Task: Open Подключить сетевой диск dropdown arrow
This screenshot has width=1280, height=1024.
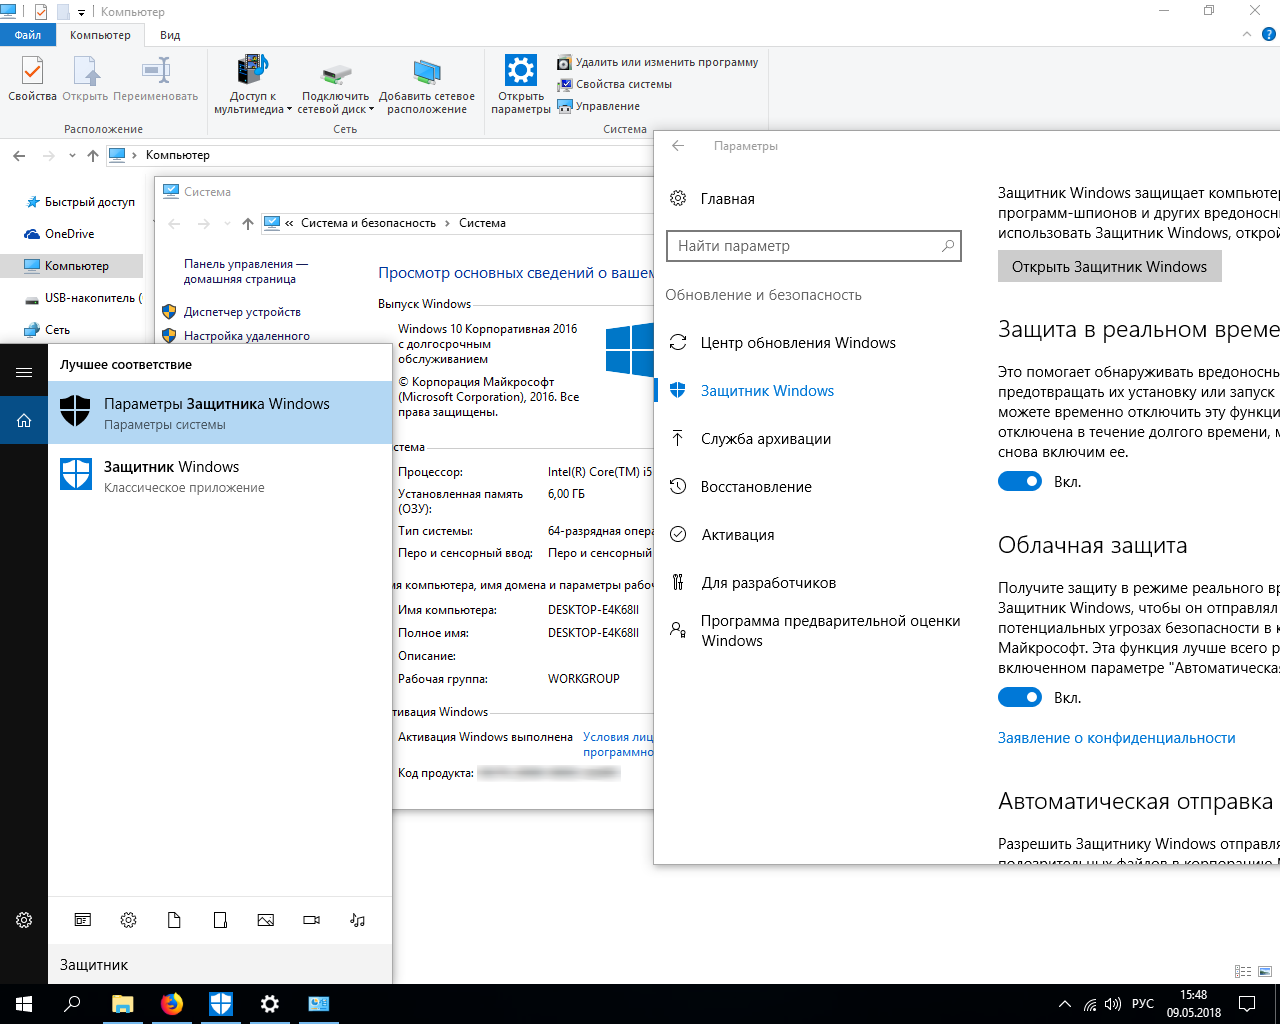Action: click(371, 110)
